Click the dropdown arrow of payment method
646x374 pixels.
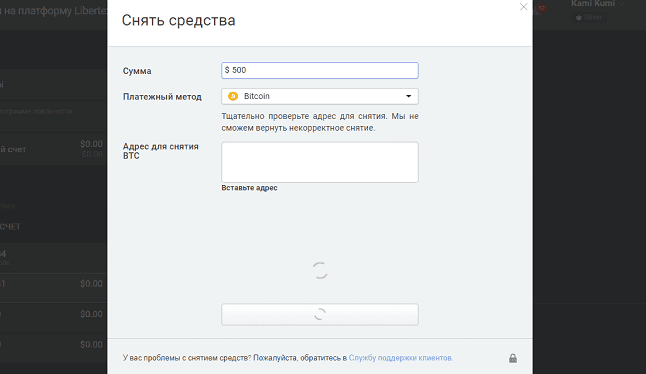(408, 96)
